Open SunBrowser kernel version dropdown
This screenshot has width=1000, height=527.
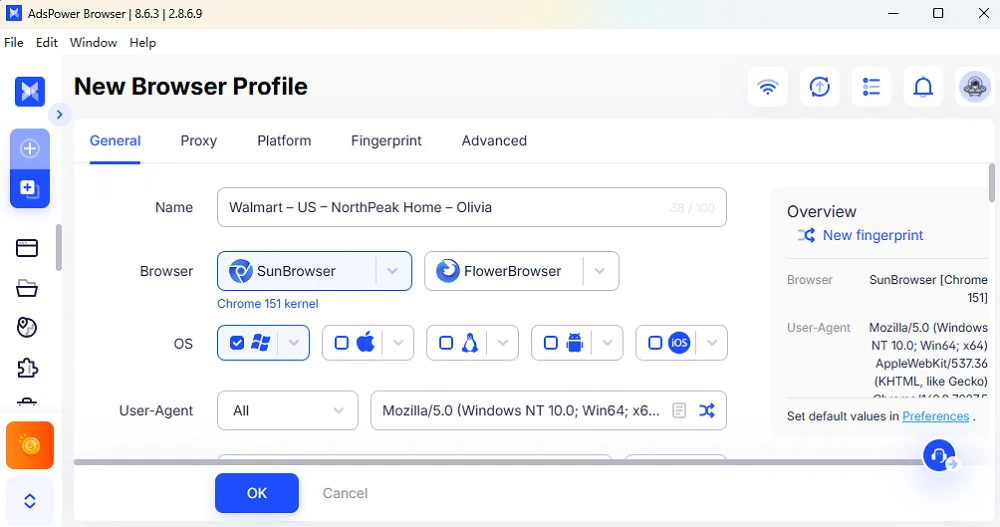[x=392, y=271]
